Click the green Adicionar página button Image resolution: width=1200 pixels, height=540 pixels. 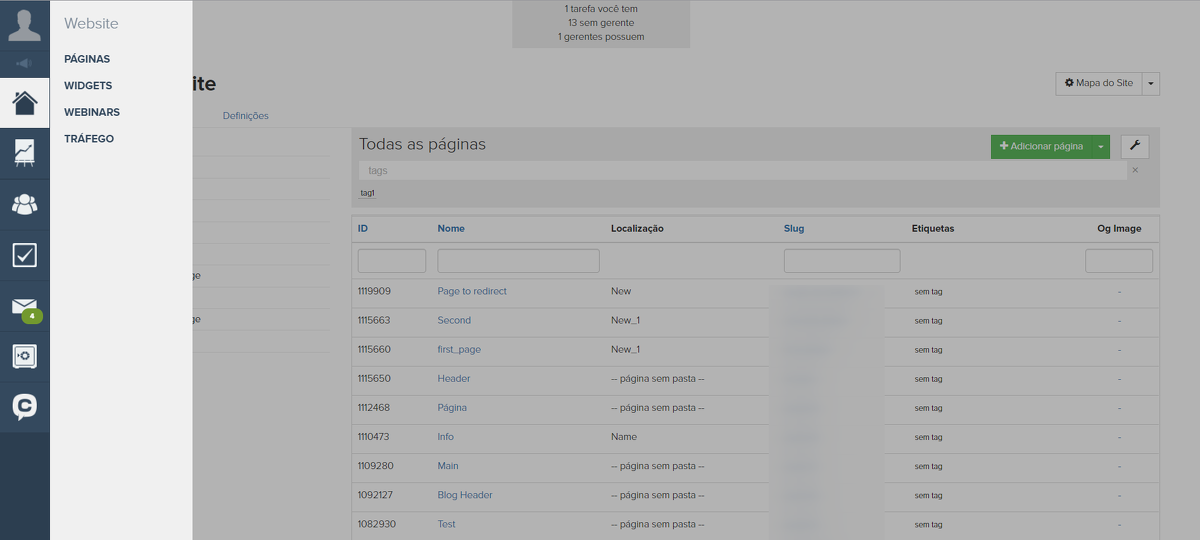tap(1041, 147)
